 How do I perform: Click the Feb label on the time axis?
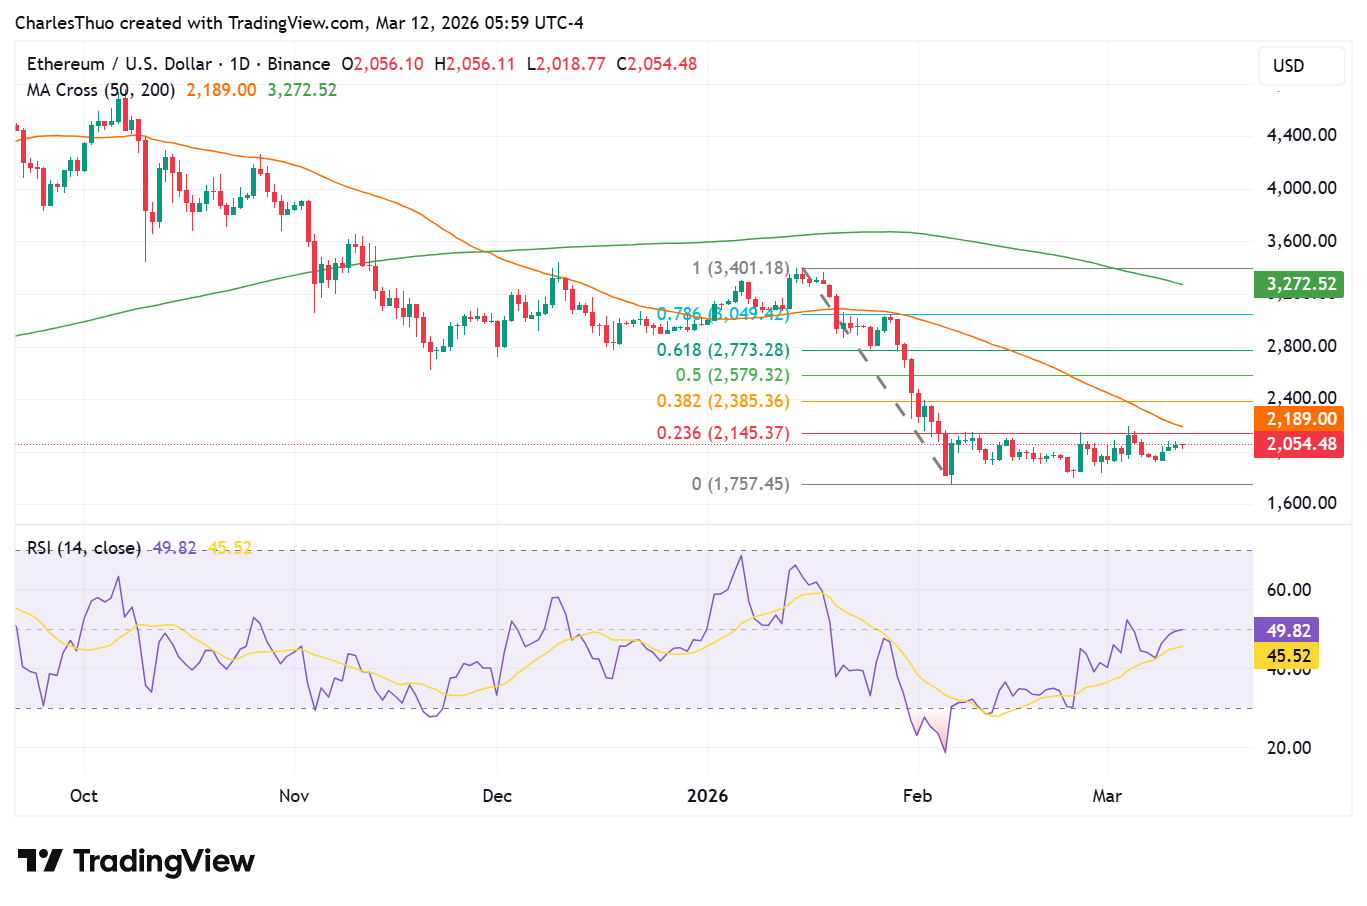pyautogui.click(x=917, y=796)
